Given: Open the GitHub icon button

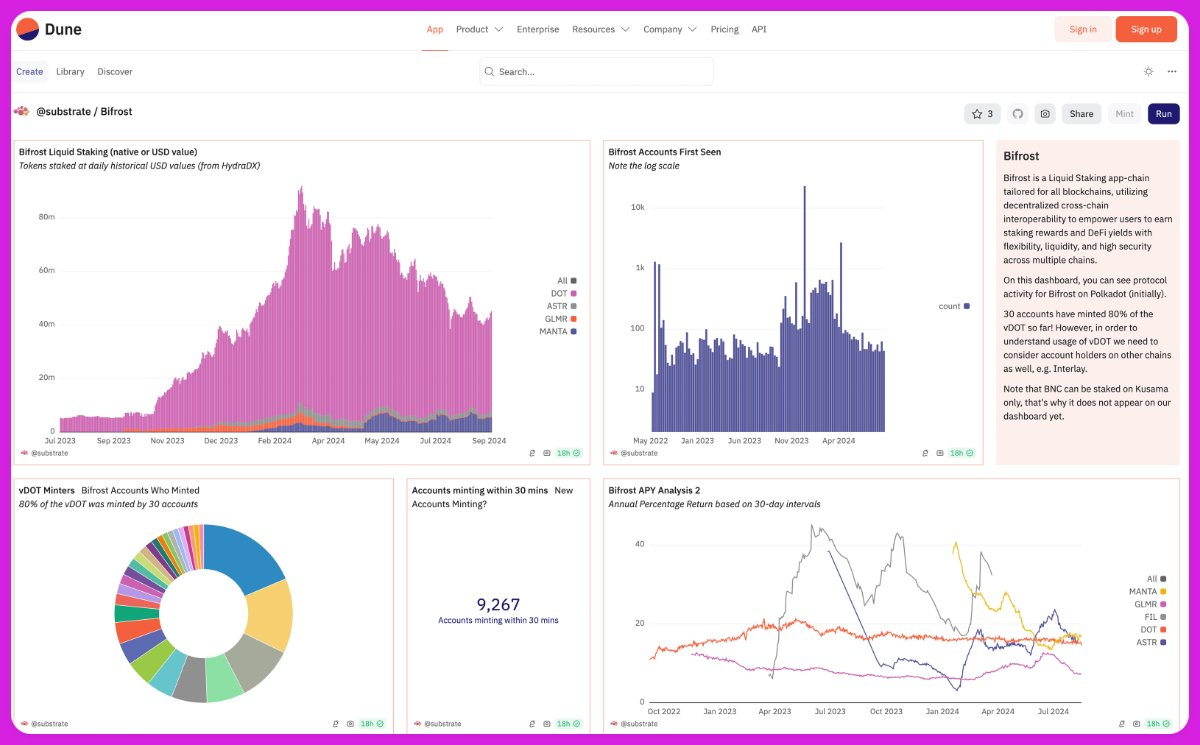Looking at the screenshot, I should click(1018, 114).
